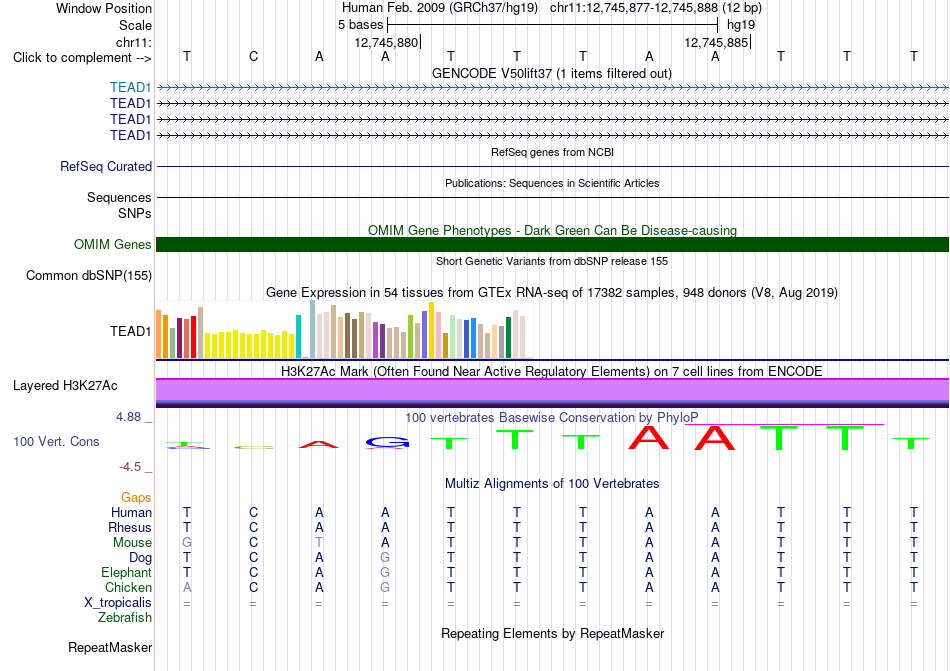Click 'Short Genetic Variants from dbSNP release 155'

[552, 262]
